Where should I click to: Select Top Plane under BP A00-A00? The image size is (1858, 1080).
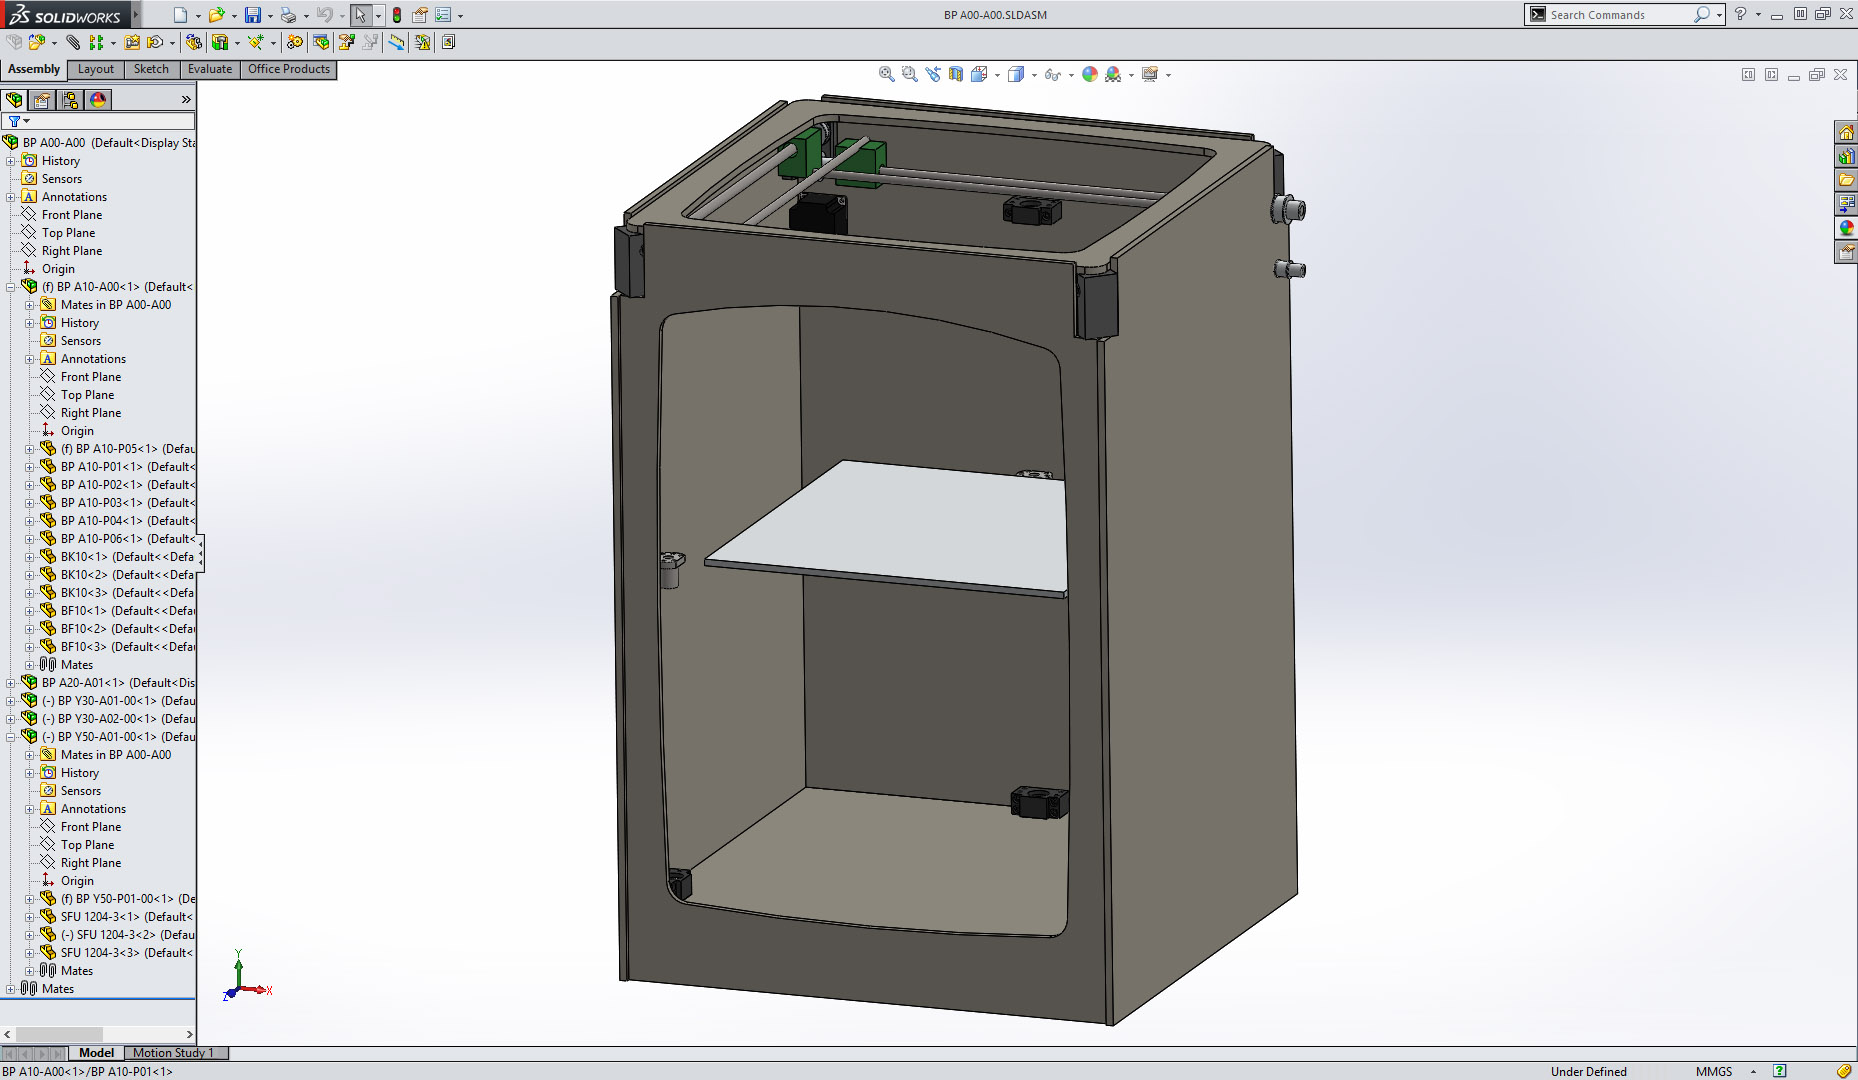(x=68, y=233)
